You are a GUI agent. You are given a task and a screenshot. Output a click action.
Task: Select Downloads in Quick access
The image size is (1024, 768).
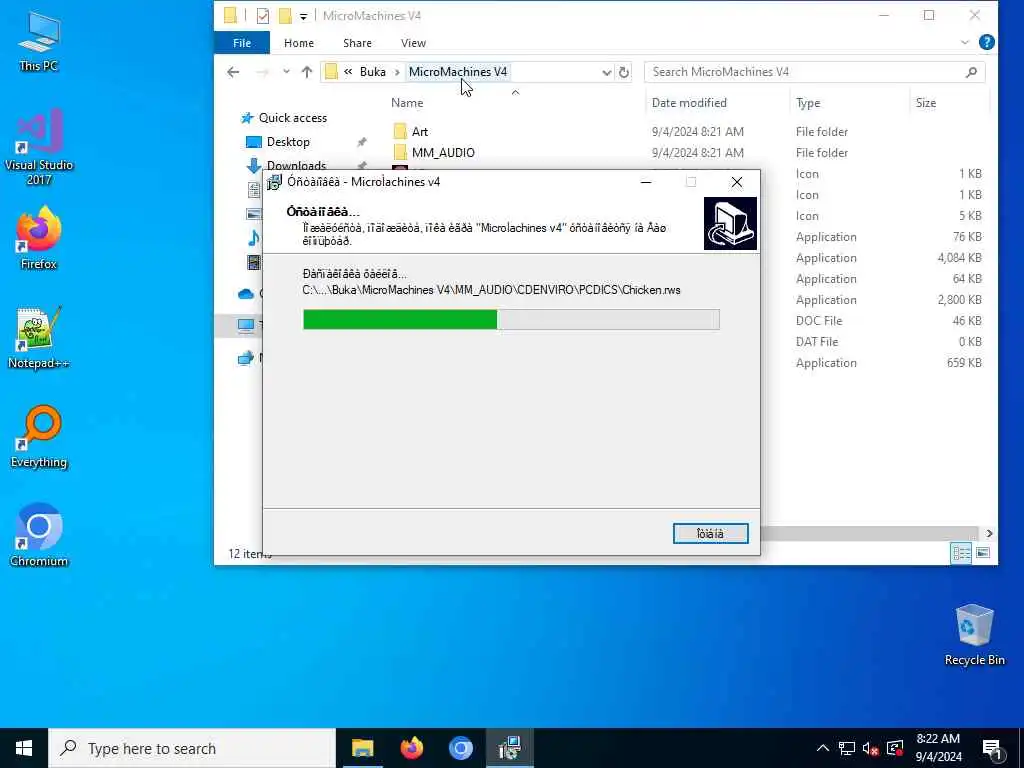coord(296,165)
